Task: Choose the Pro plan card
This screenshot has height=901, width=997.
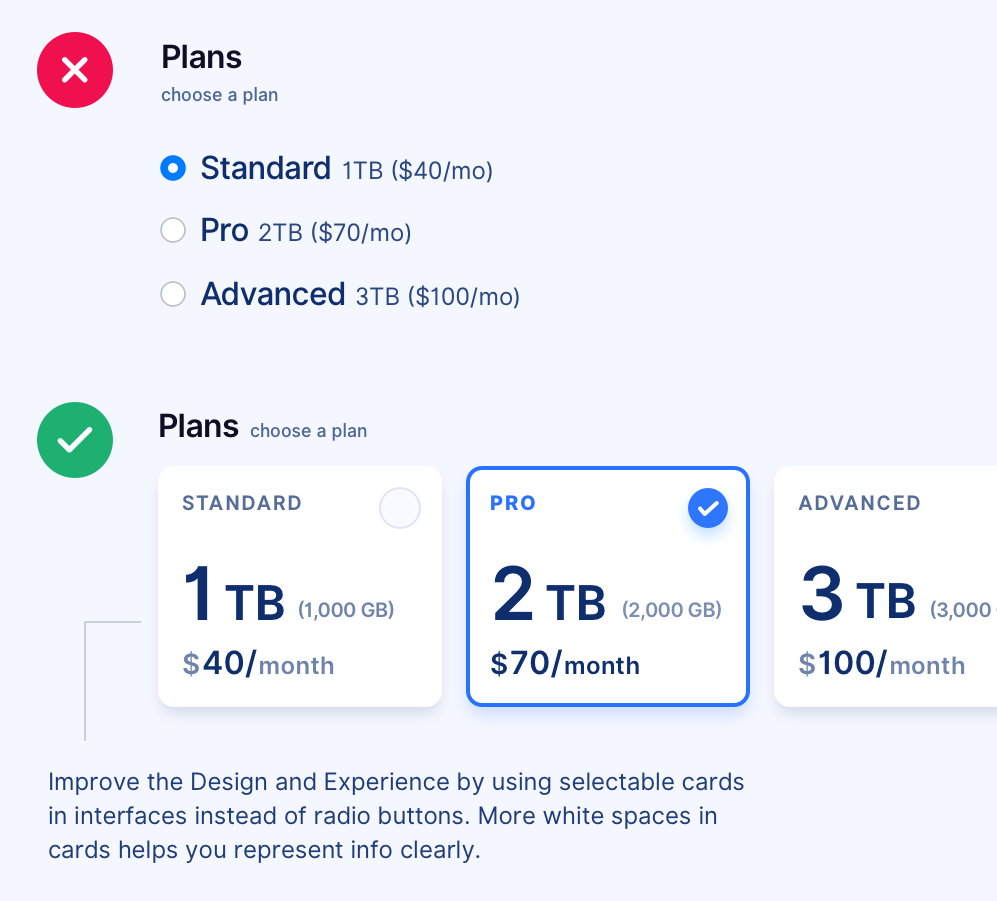Action: pyautogui.click(x=608, y=586)
